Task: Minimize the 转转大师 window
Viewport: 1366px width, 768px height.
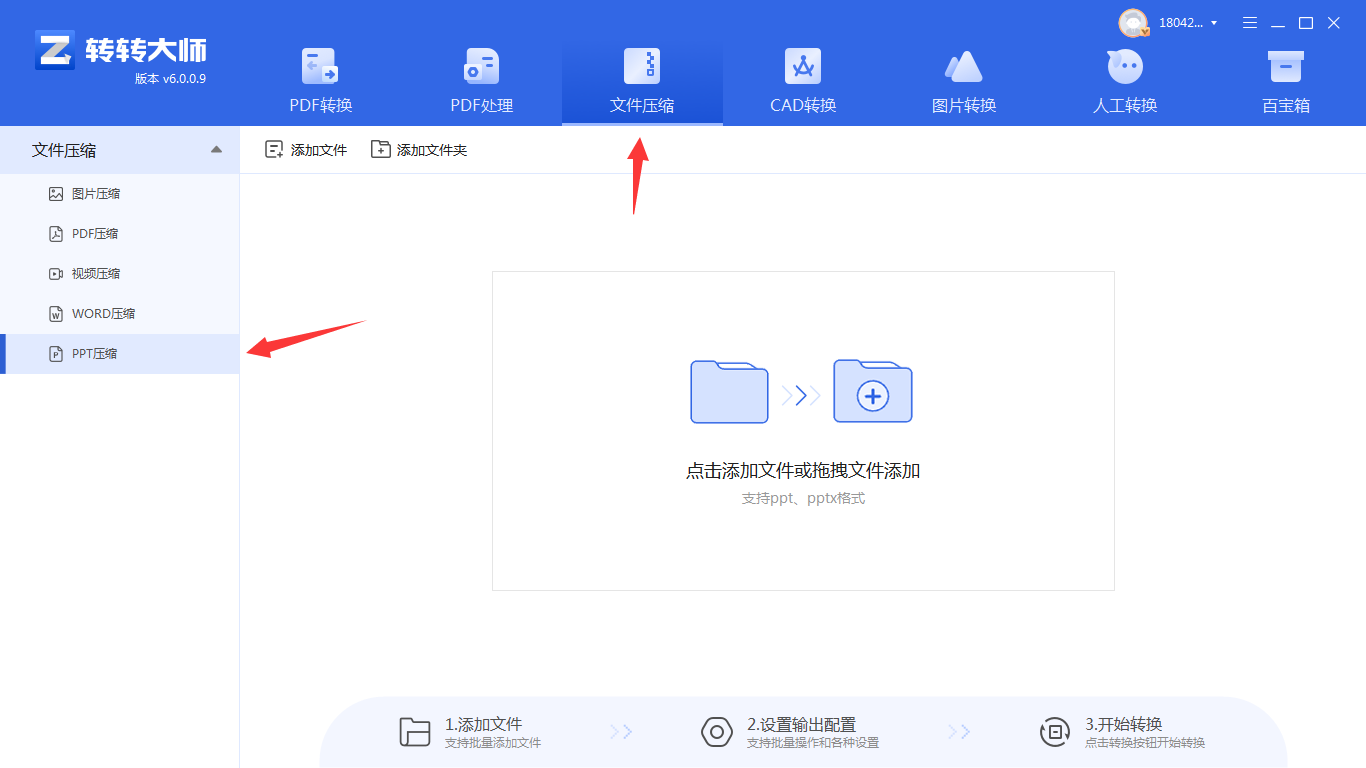Action: tap(1278, 23)
